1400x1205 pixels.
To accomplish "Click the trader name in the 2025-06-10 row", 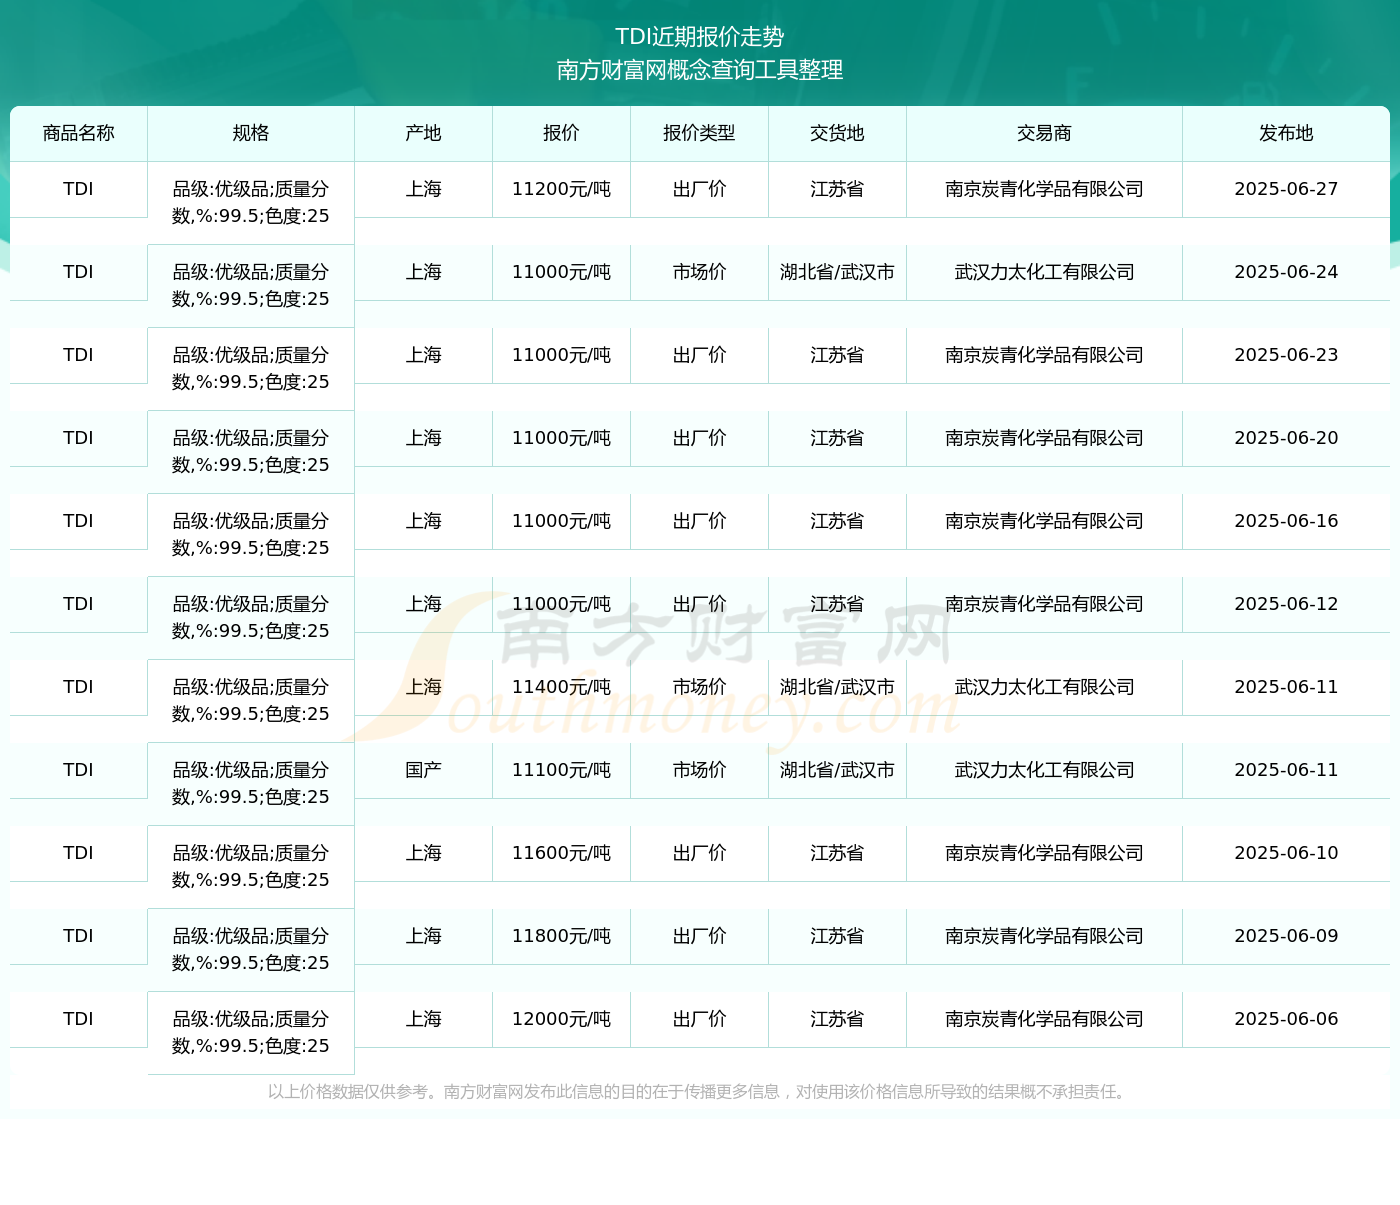I will [x=1045, y=853].
